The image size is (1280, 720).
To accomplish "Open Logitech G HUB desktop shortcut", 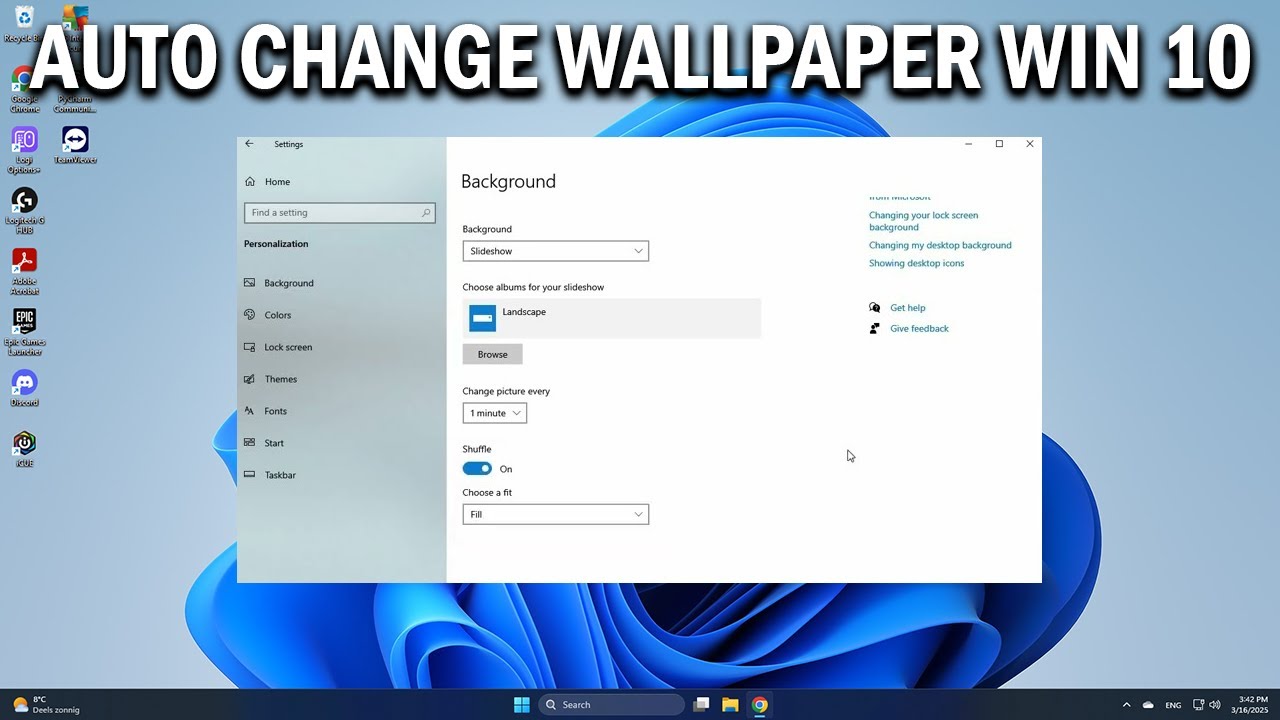I will point(24,210).
